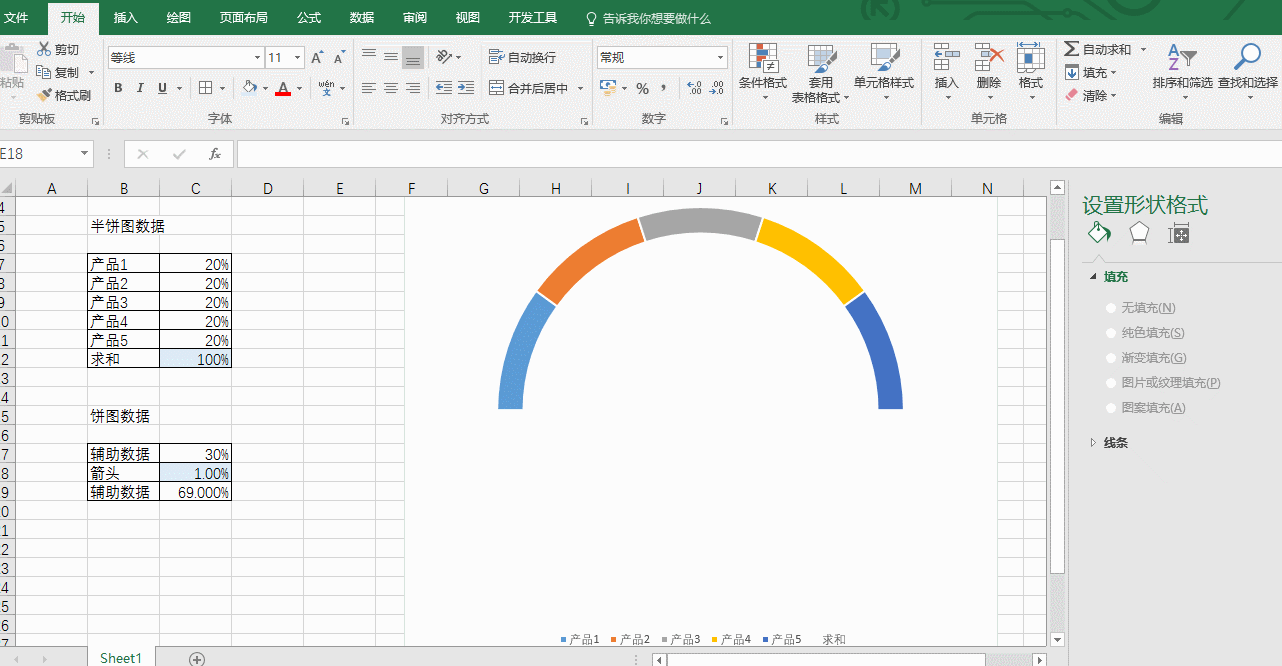Open the font name dropdown (等线)
The height and width of the screenshot is (666, 1282).
256,58
